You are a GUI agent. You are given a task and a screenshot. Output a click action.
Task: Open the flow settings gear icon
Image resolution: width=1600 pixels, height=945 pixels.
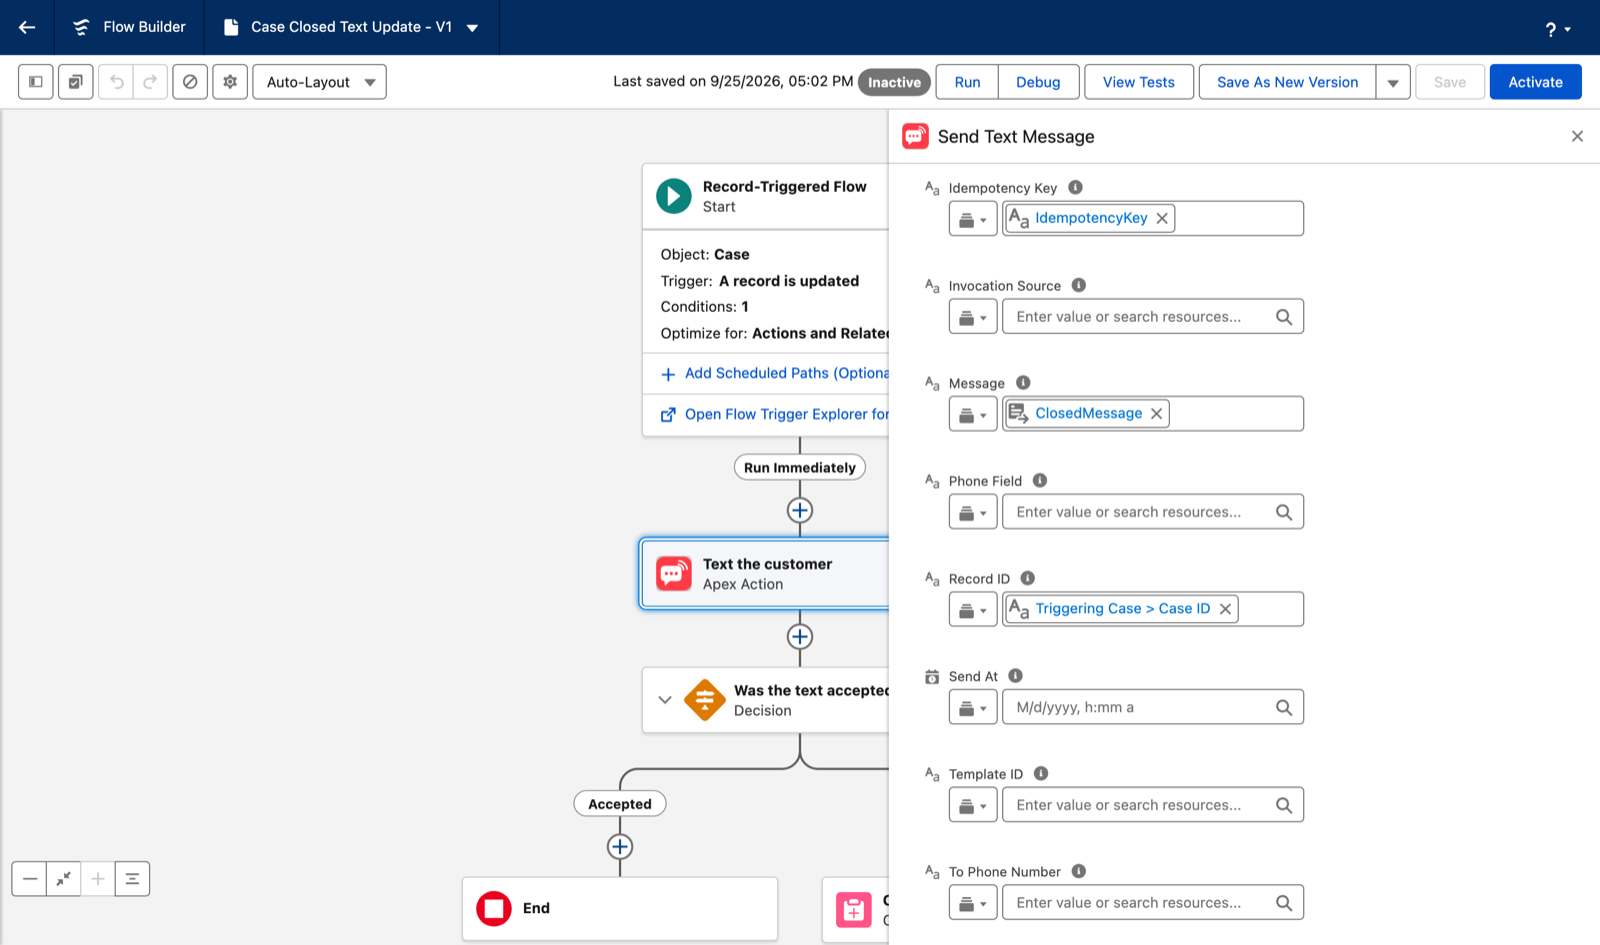point(230,82)
